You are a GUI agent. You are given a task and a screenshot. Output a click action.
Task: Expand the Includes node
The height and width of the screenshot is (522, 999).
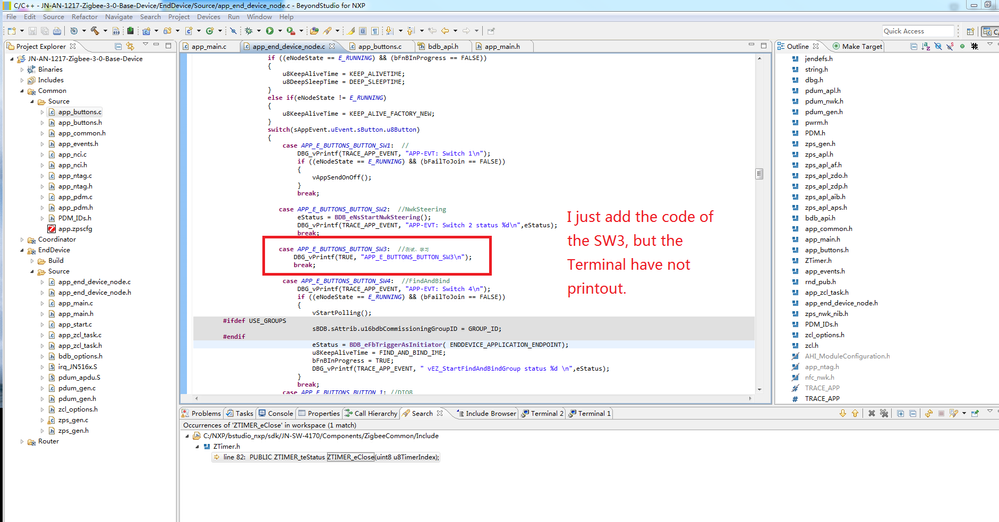(22, 80)
